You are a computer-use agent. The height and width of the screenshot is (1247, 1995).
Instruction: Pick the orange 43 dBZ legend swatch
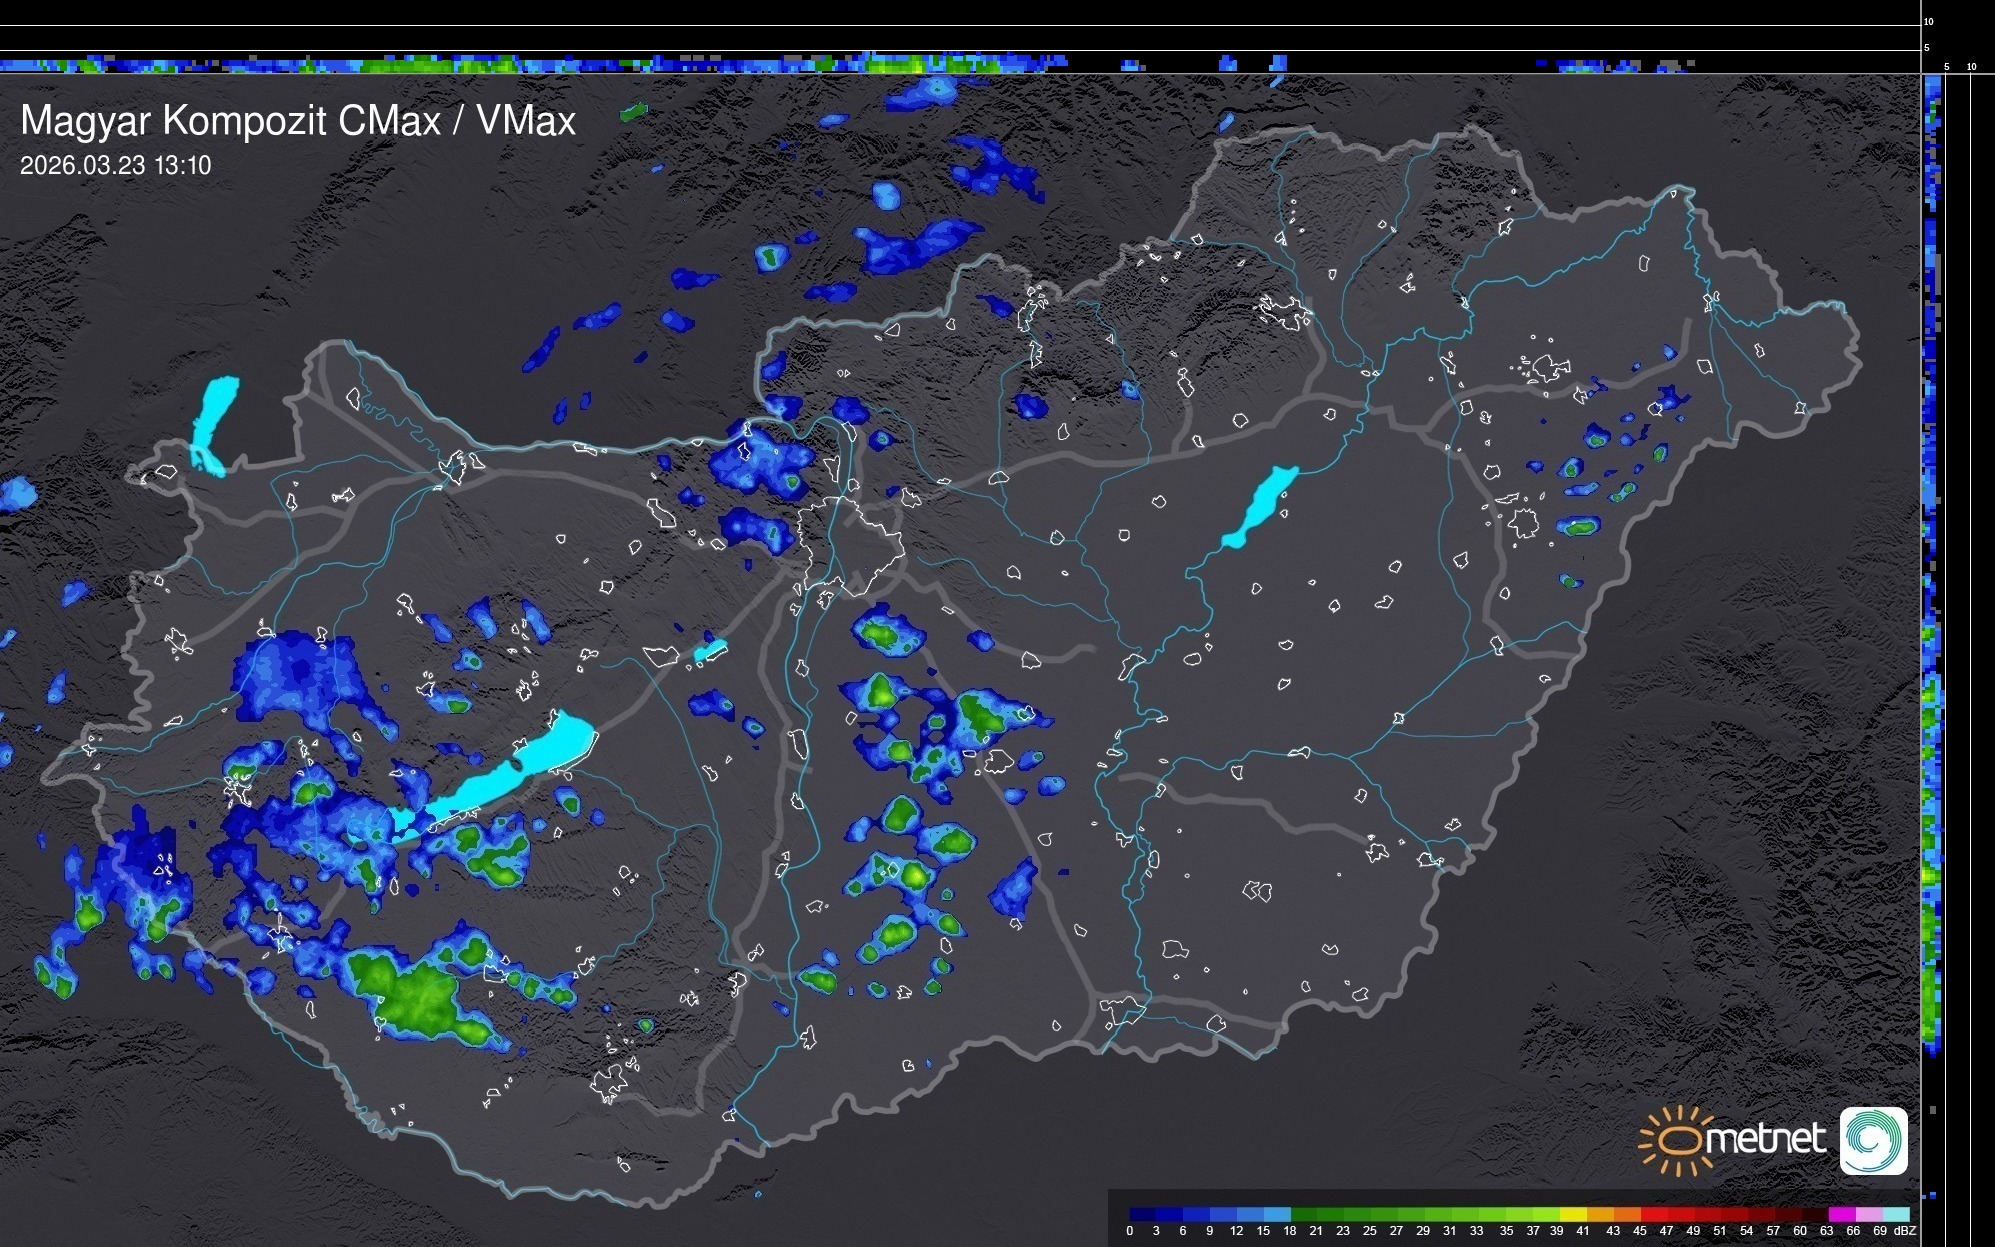pyautogui.click(x=1627, y=1214)
